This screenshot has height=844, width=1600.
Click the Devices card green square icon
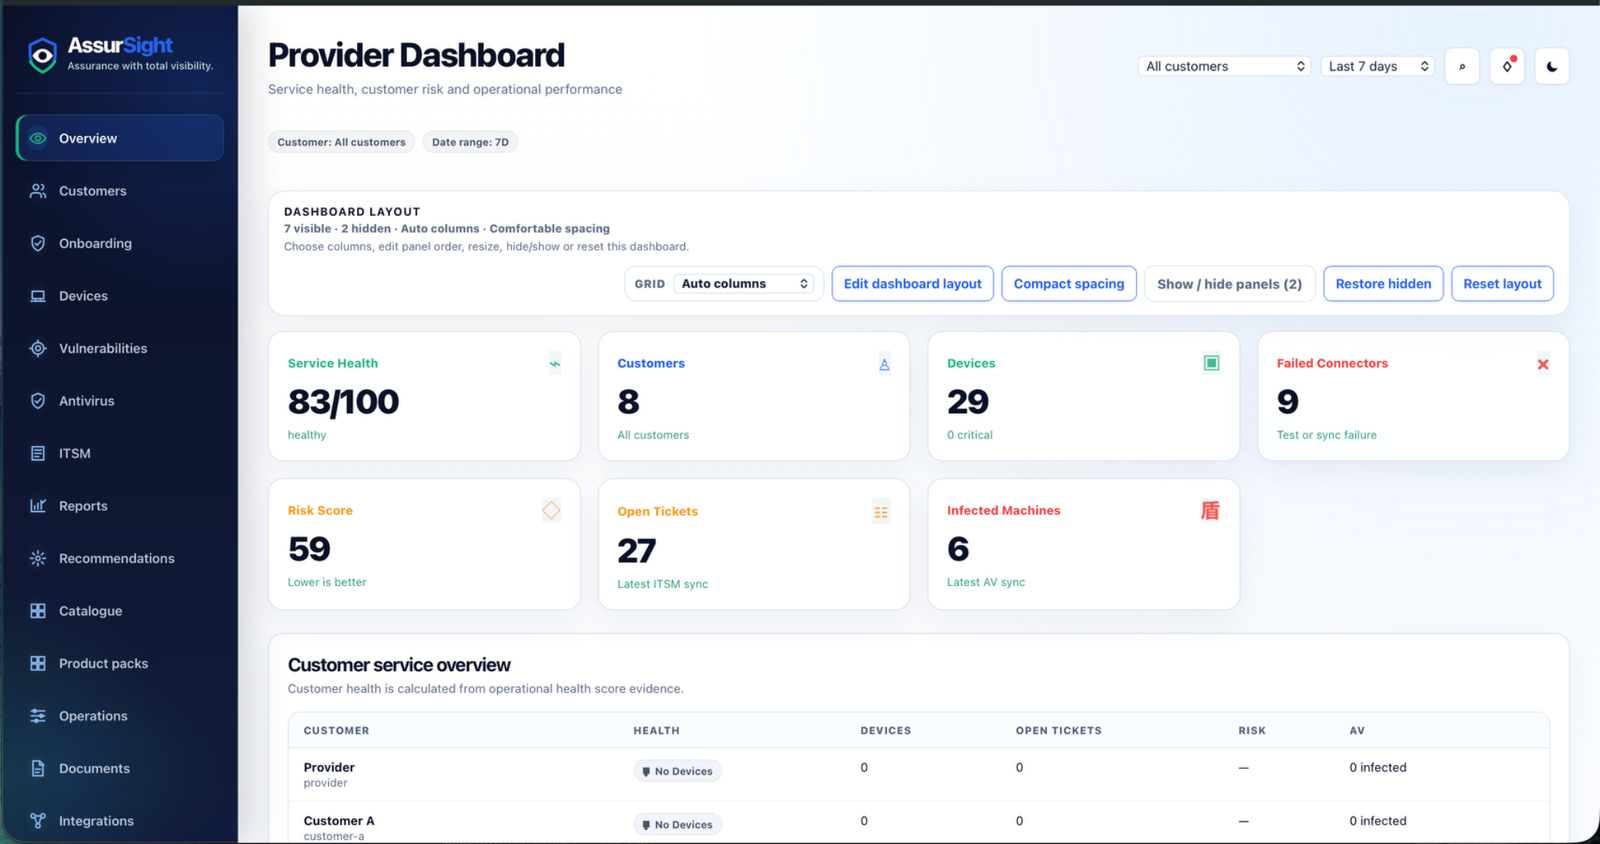[1211, 363]
